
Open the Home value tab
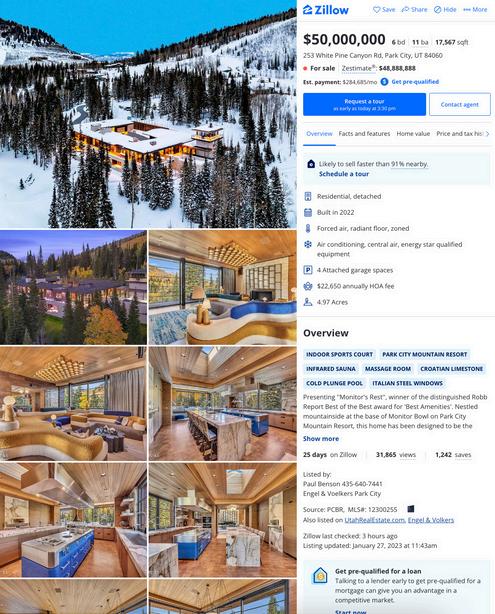pos(413,134)
